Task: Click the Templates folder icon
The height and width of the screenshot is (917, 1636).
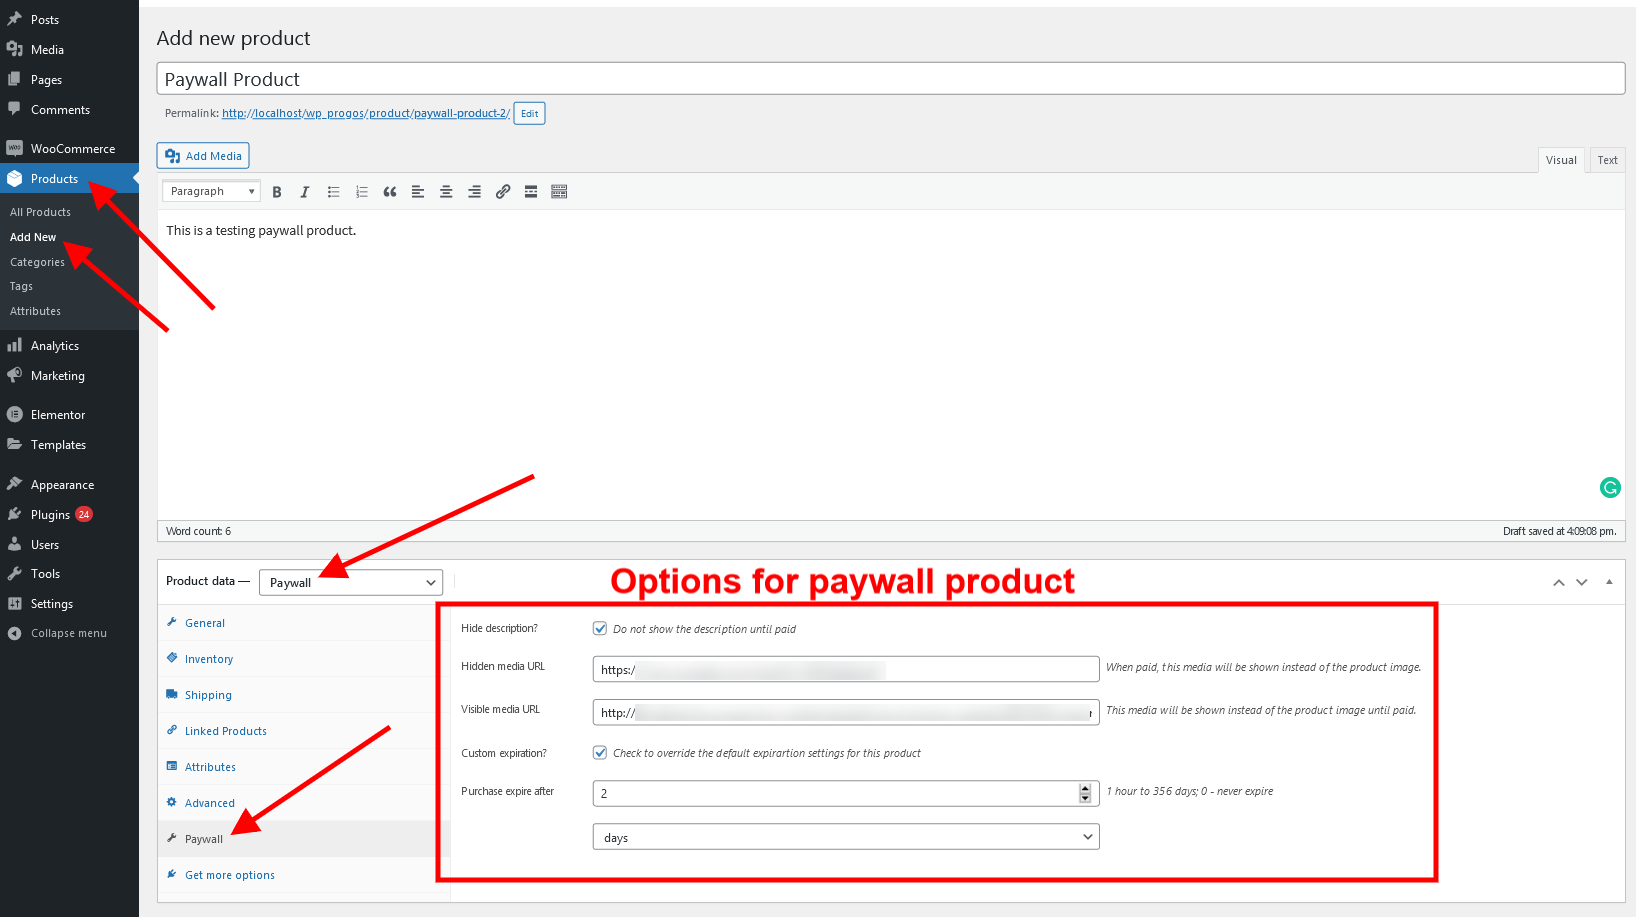Action: (14, 444)
